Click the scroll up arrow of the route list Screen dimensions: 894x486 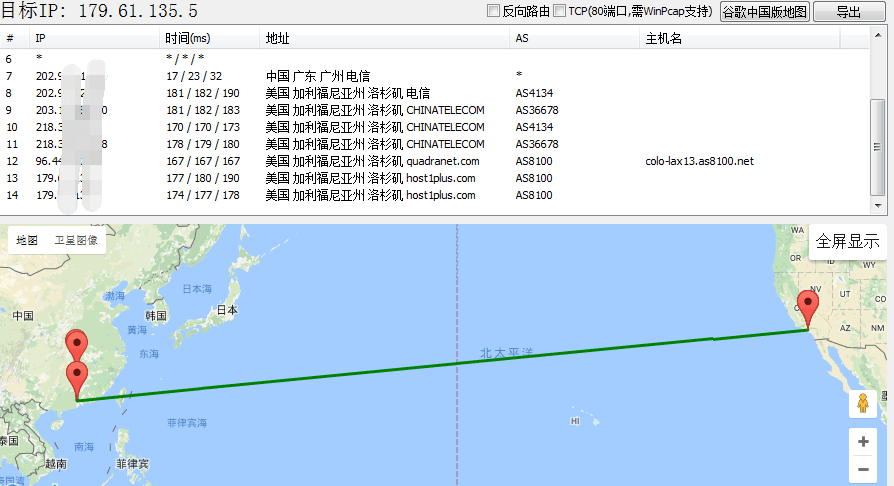click(877, 38)
